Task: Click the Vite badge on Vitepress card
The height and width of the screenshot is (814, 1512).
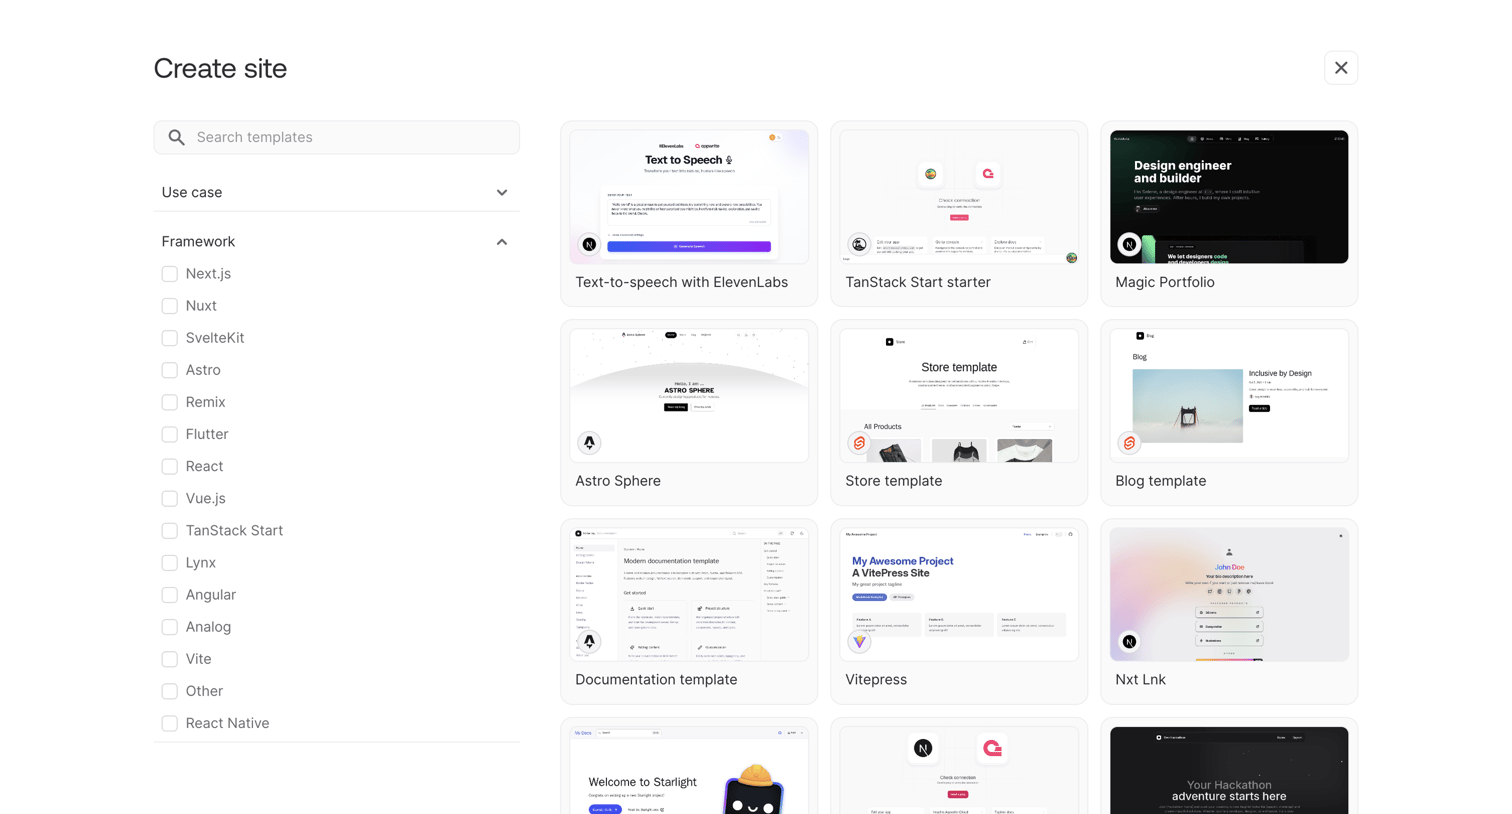Action: 859,641
